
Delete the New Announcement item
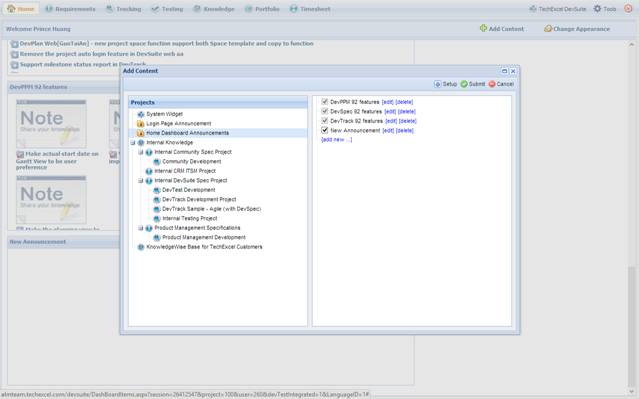405,131
